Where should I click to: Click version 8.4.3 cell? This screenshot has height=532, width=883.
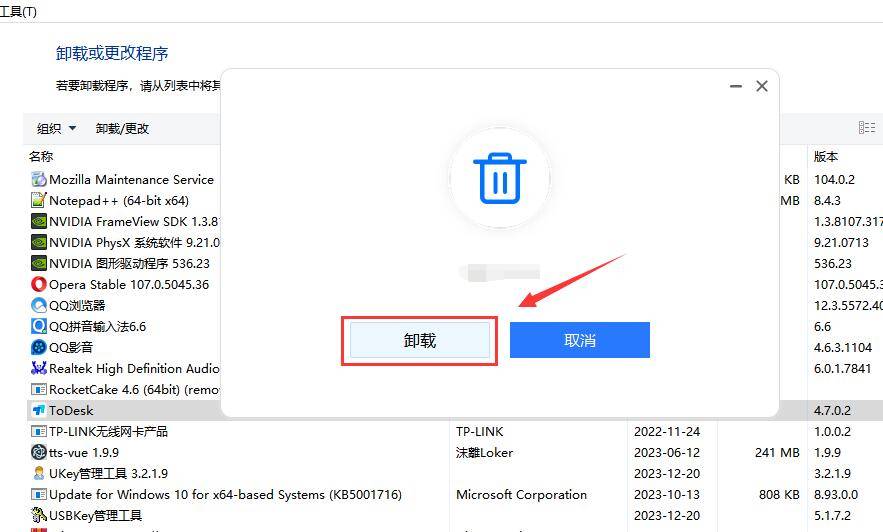[827, 200]
